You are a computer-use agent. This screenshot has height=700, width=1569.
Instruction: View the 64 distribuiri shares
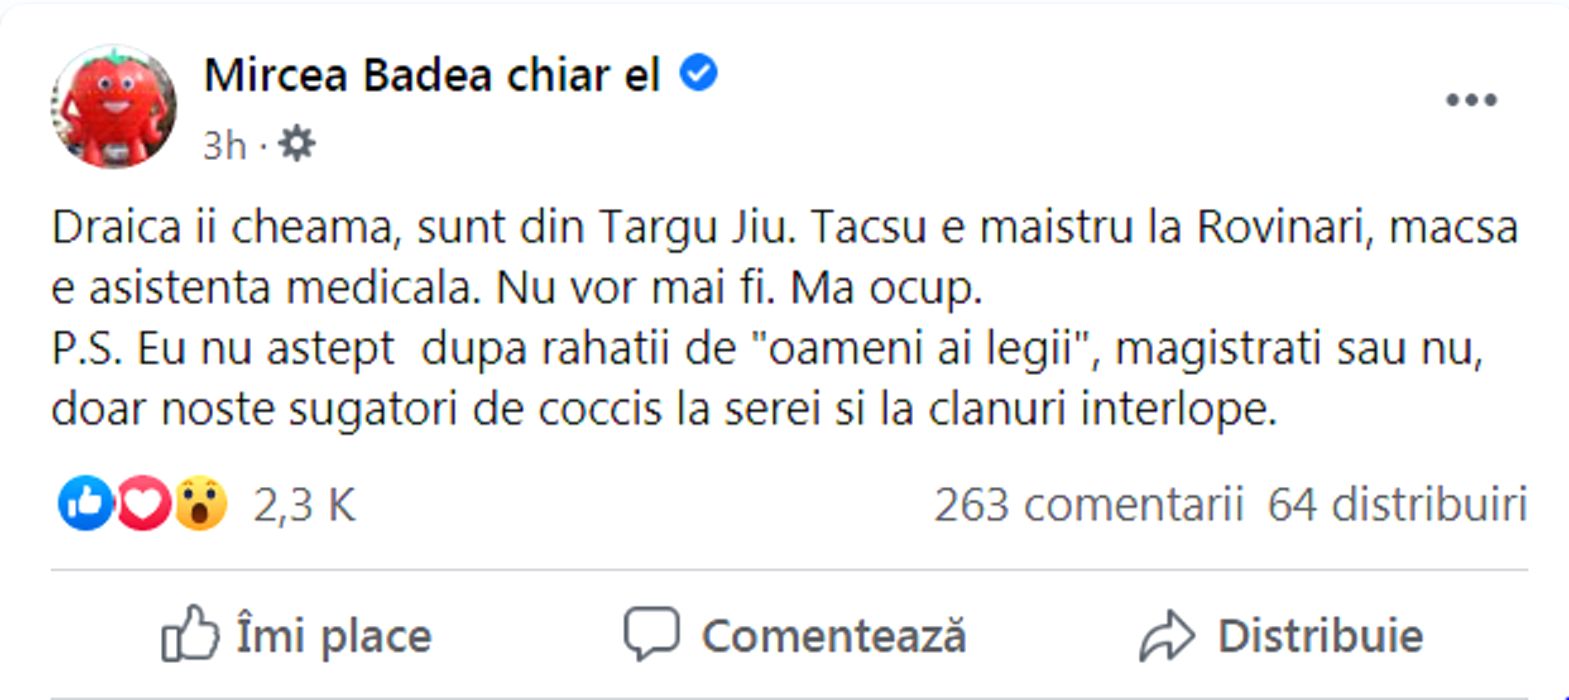[1397, 505]
